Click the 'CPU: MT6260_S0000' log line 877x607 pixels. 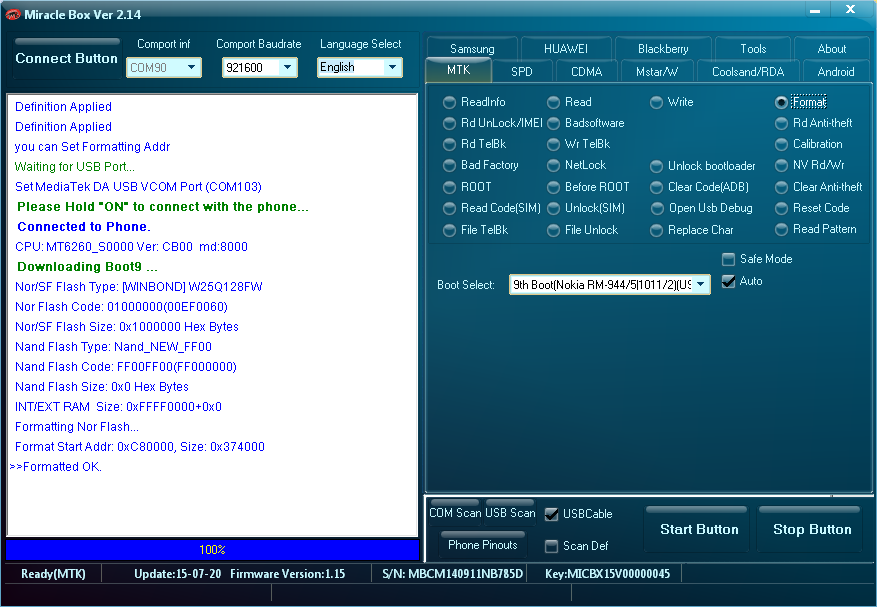[131, 247]
